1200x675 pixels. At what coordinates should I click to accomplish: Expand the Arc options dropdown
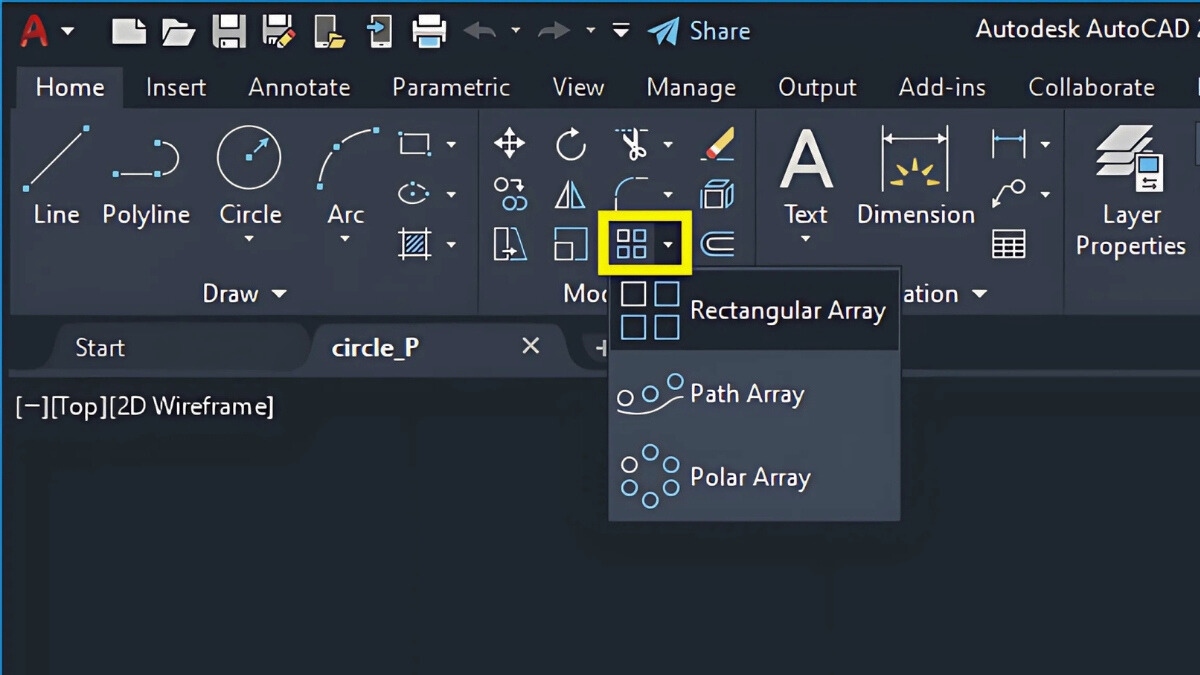click(345, 240)
